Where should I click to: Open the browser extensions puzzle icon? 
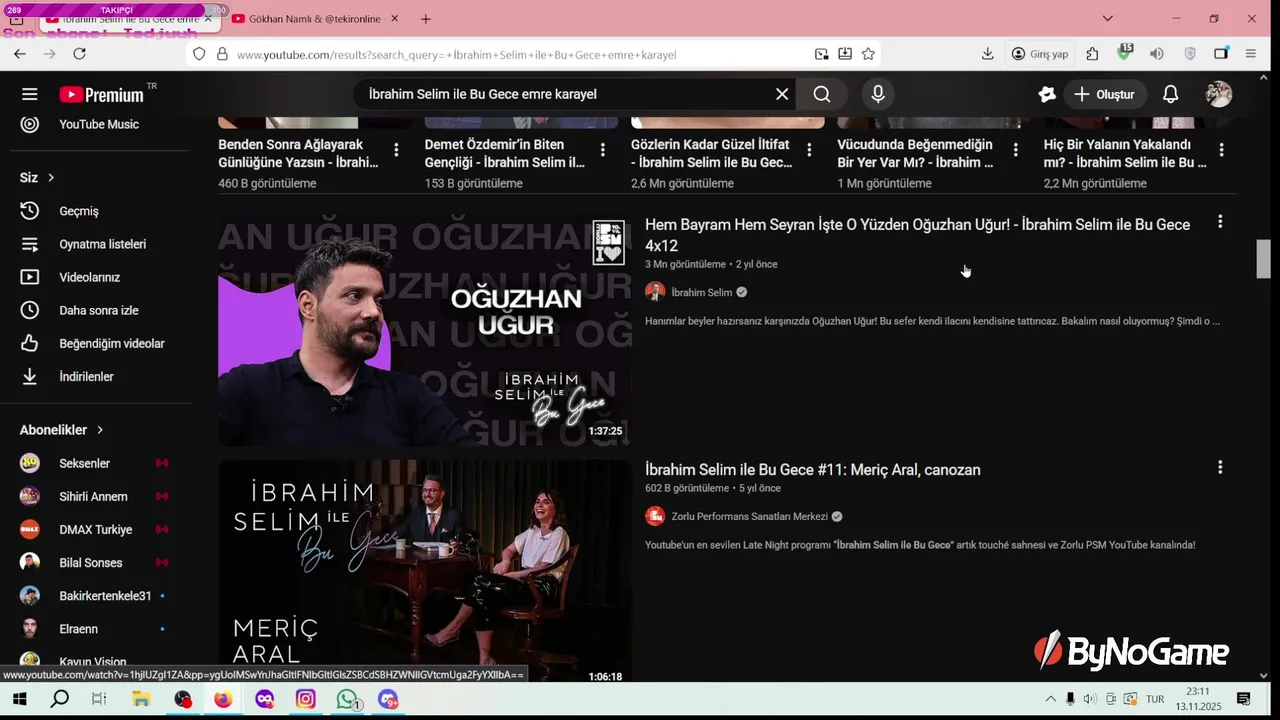1092,54
